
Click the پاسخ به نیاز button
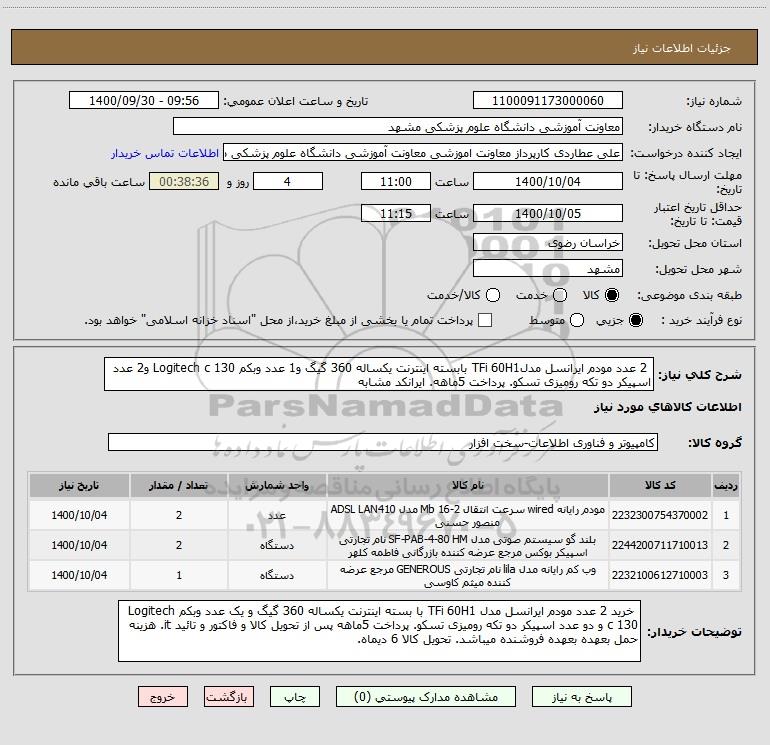(x=581, y=697)
